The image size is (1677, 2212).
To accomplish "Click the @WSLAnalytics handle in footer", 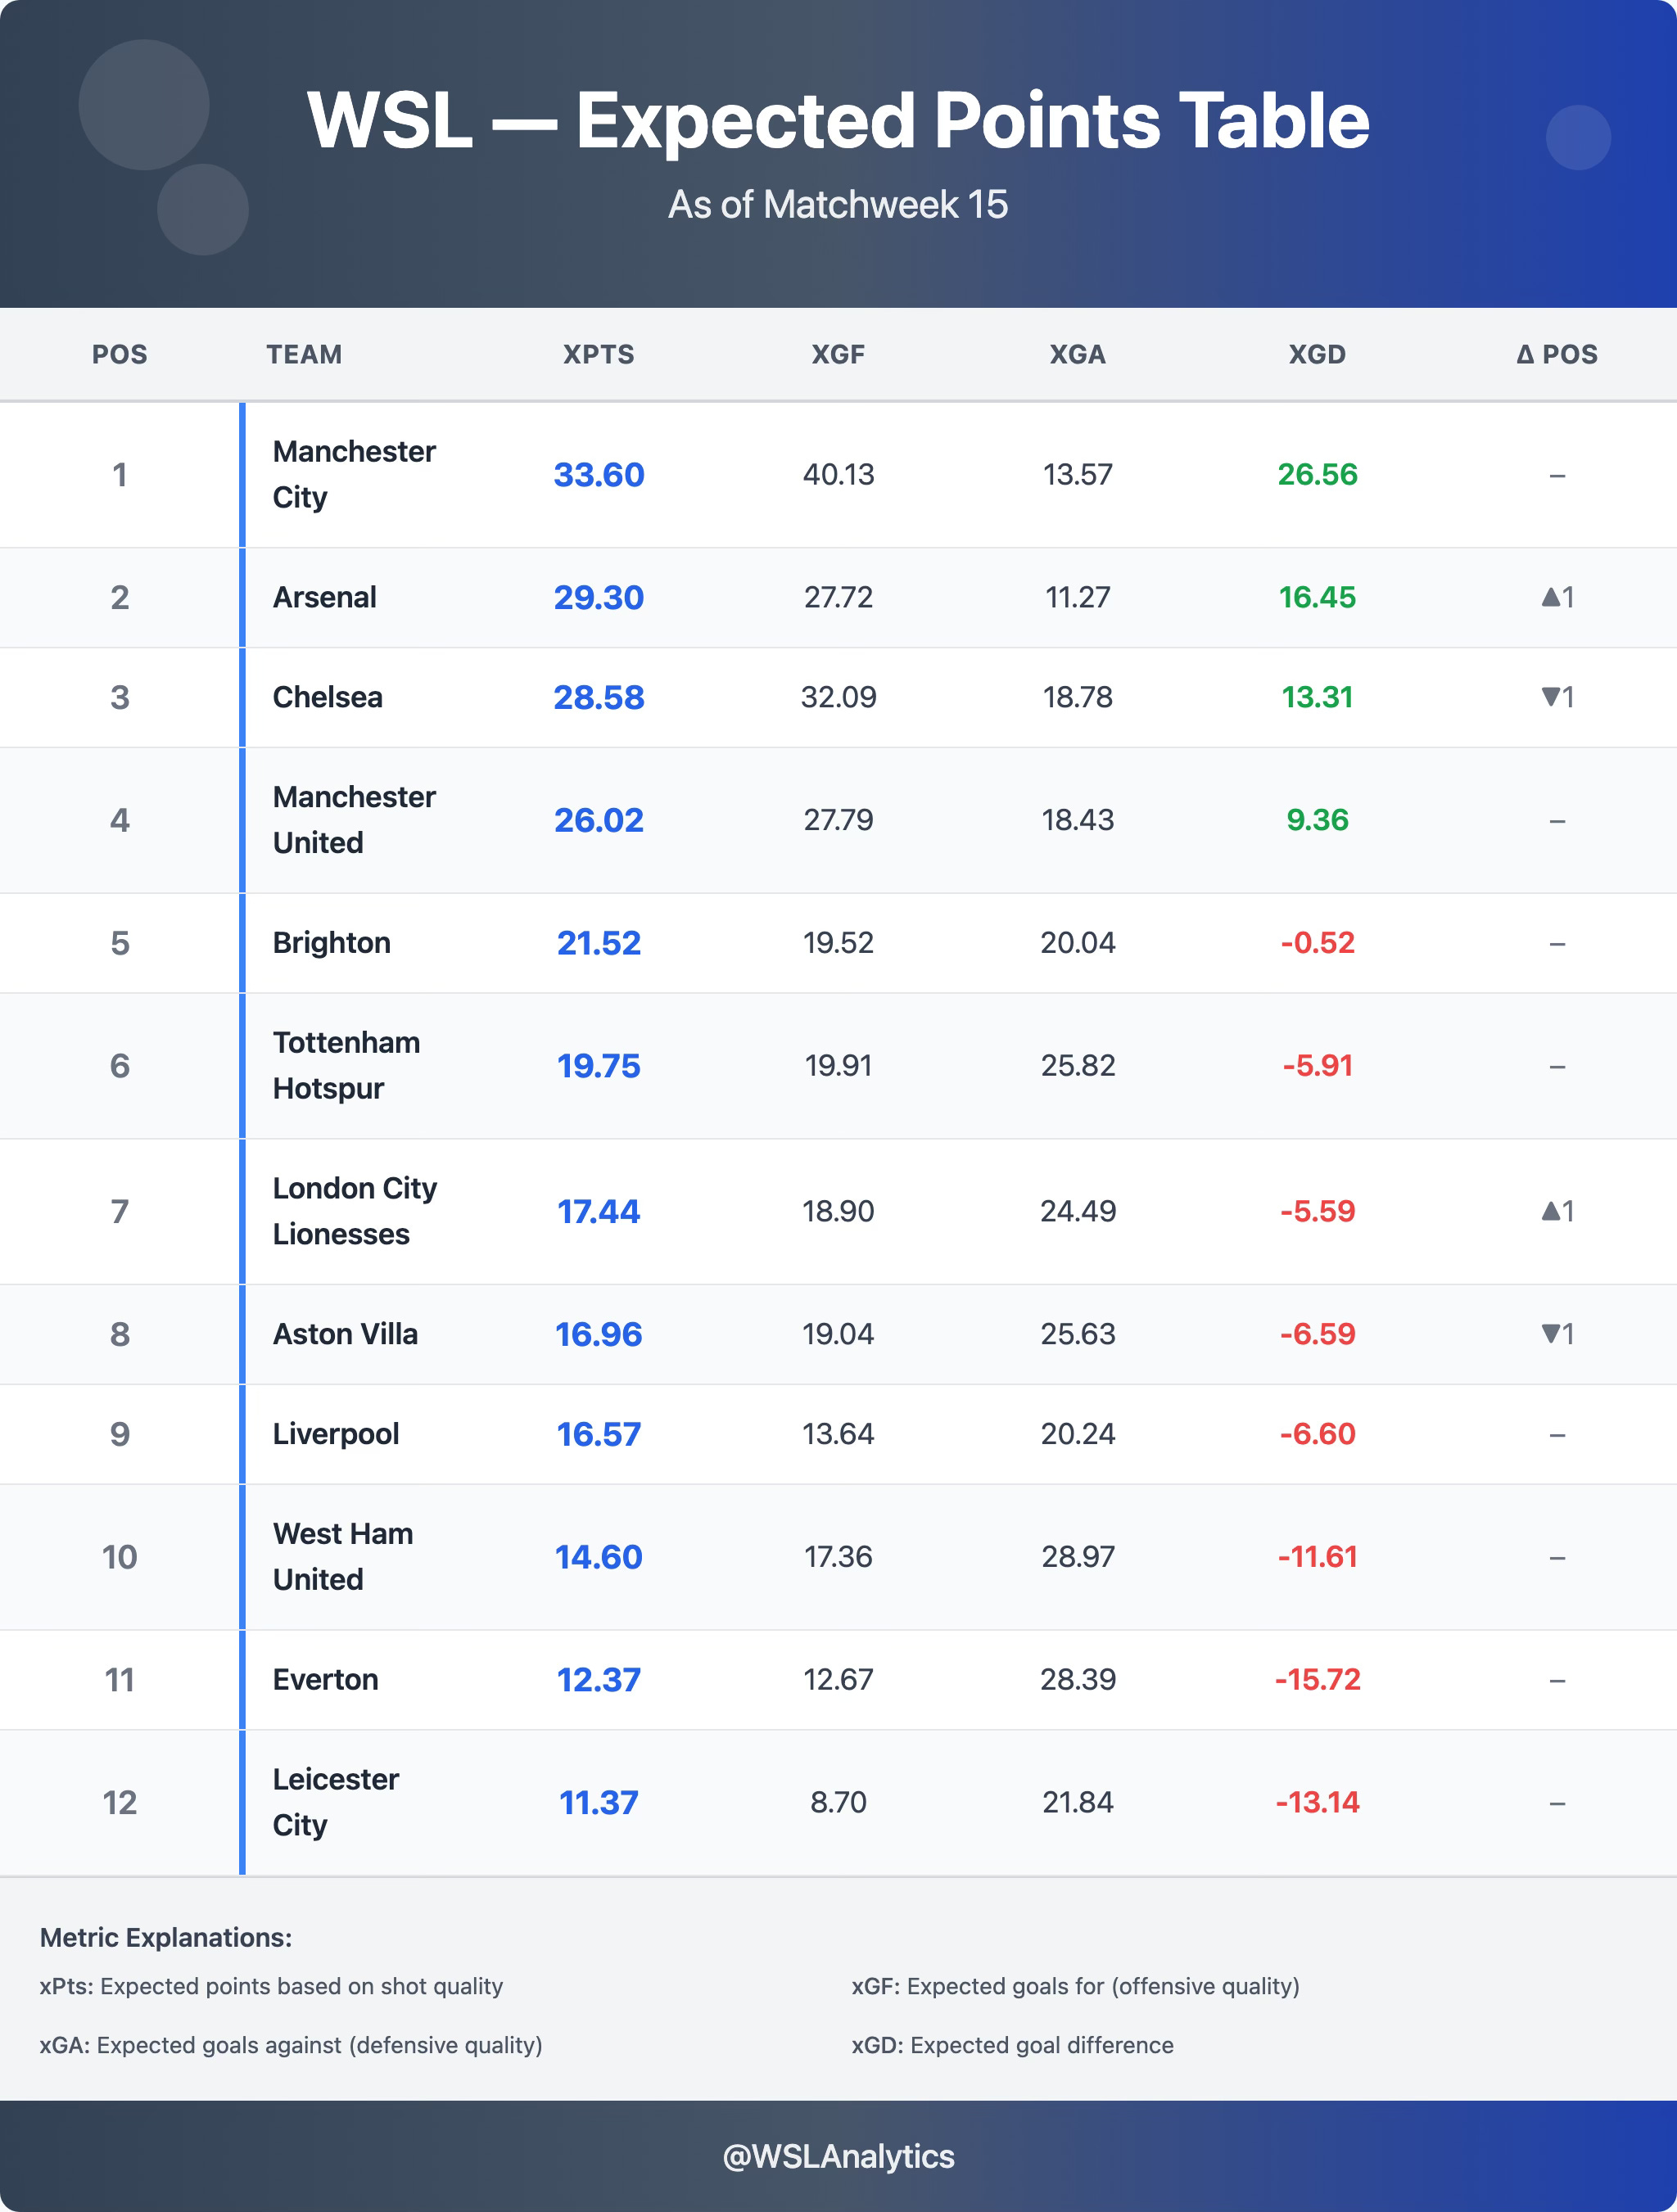I will tap(838, 2155).
